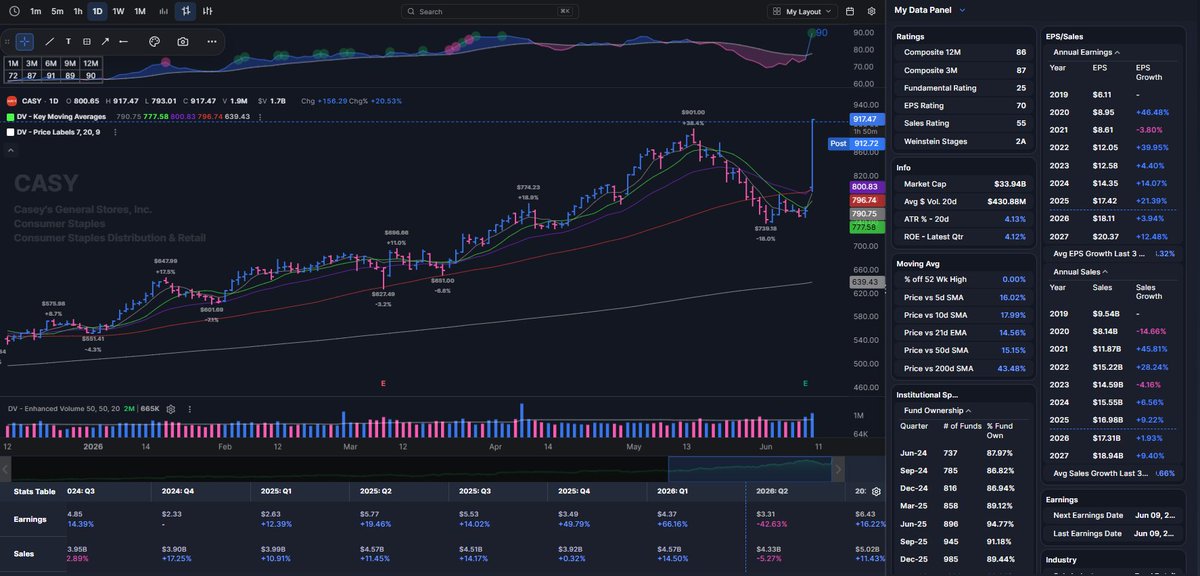Image resolution: width=1200 pixels, height=576 pixels.
Task: Select the trend line drawing tool
Action: point(50,41)
